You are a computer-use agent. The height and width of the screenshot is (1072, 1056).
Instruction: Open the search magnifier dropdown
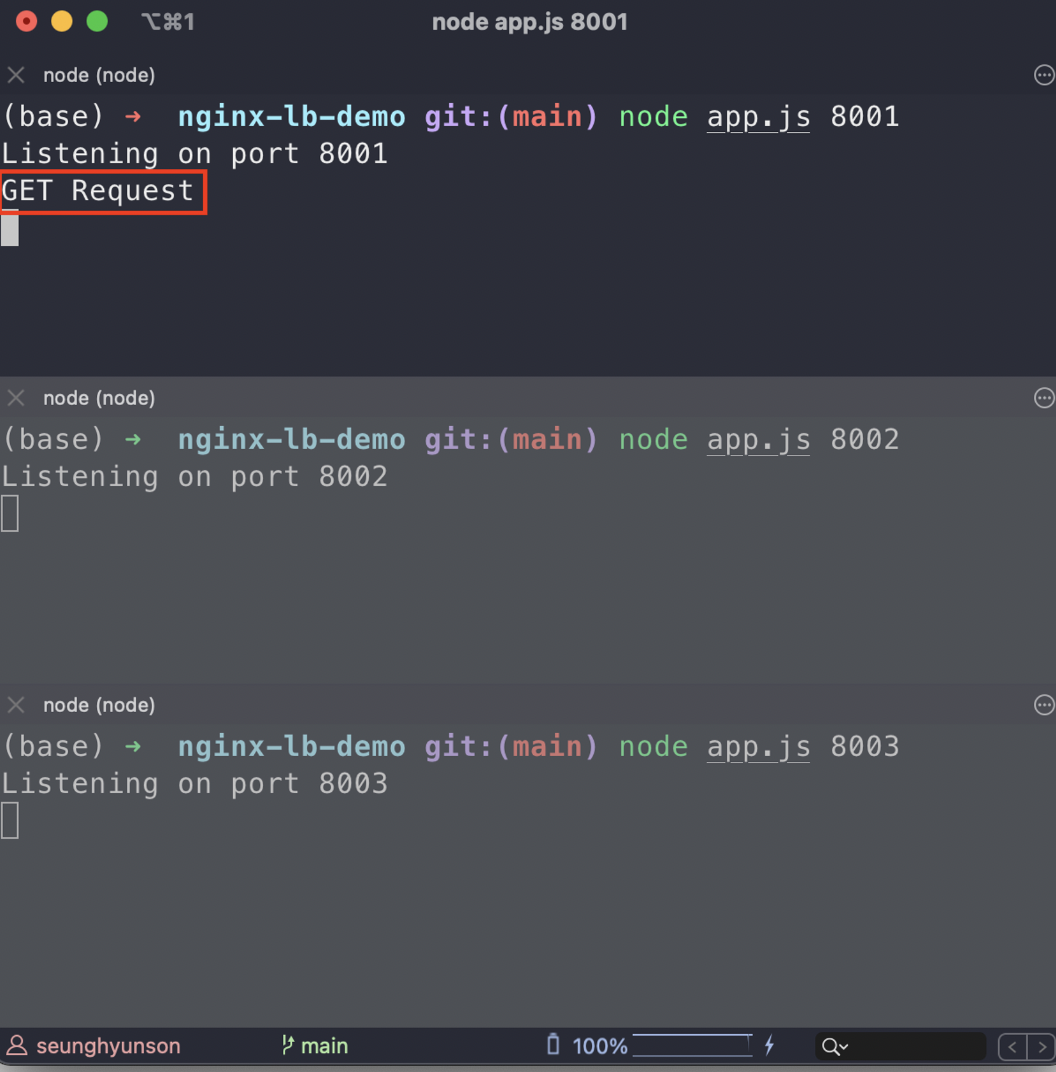point(835,1046)
